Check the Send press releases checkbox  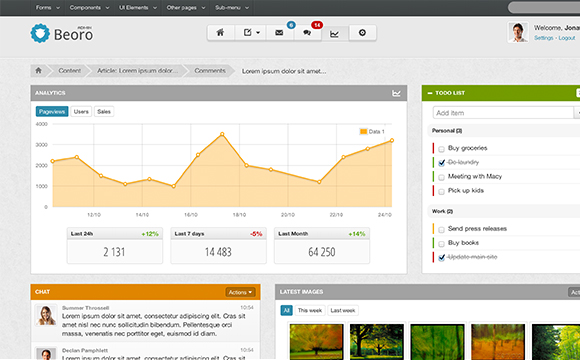441,230
